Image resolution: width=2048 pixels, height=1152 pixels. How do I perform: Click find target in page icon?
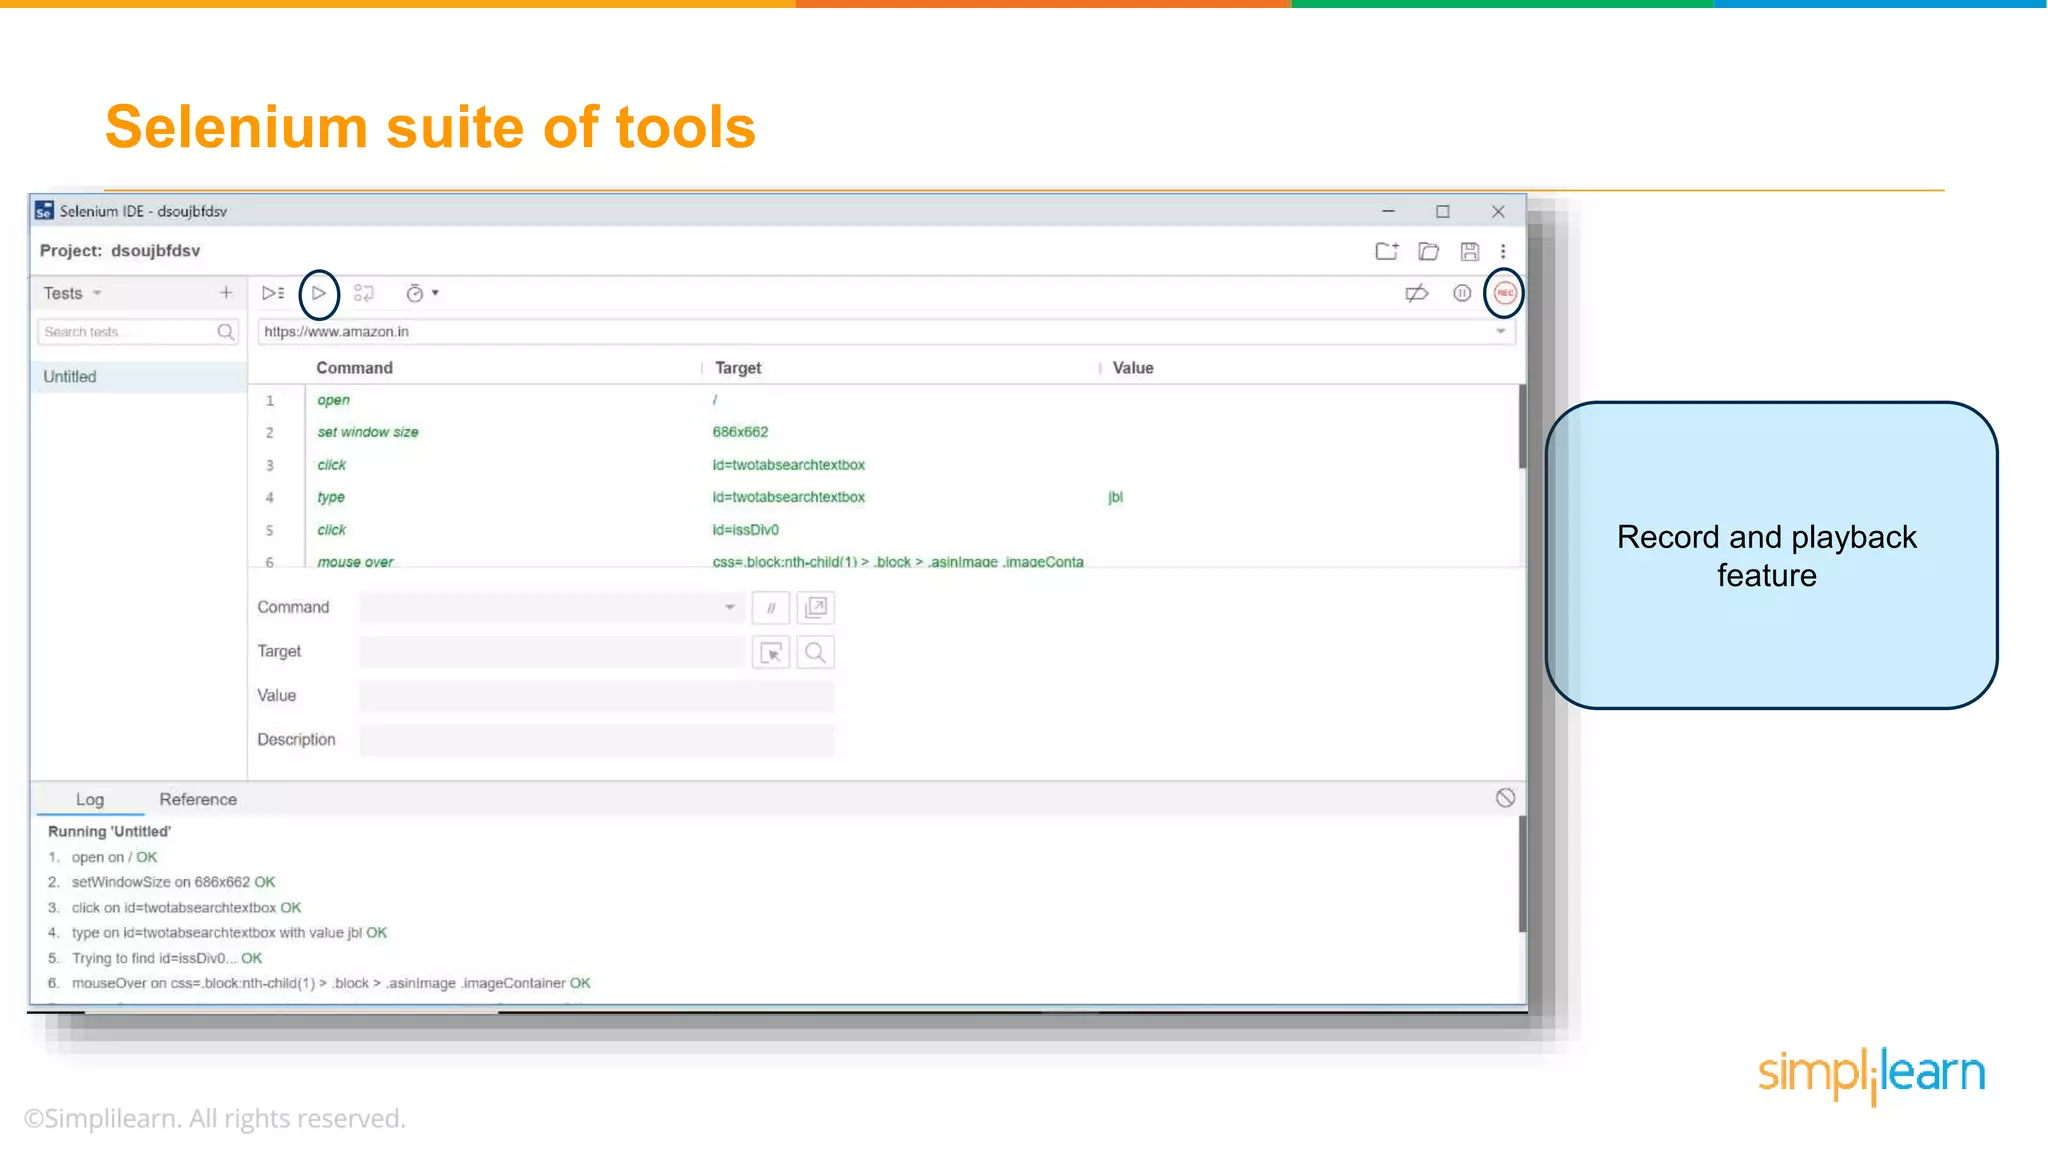point(816,653)
